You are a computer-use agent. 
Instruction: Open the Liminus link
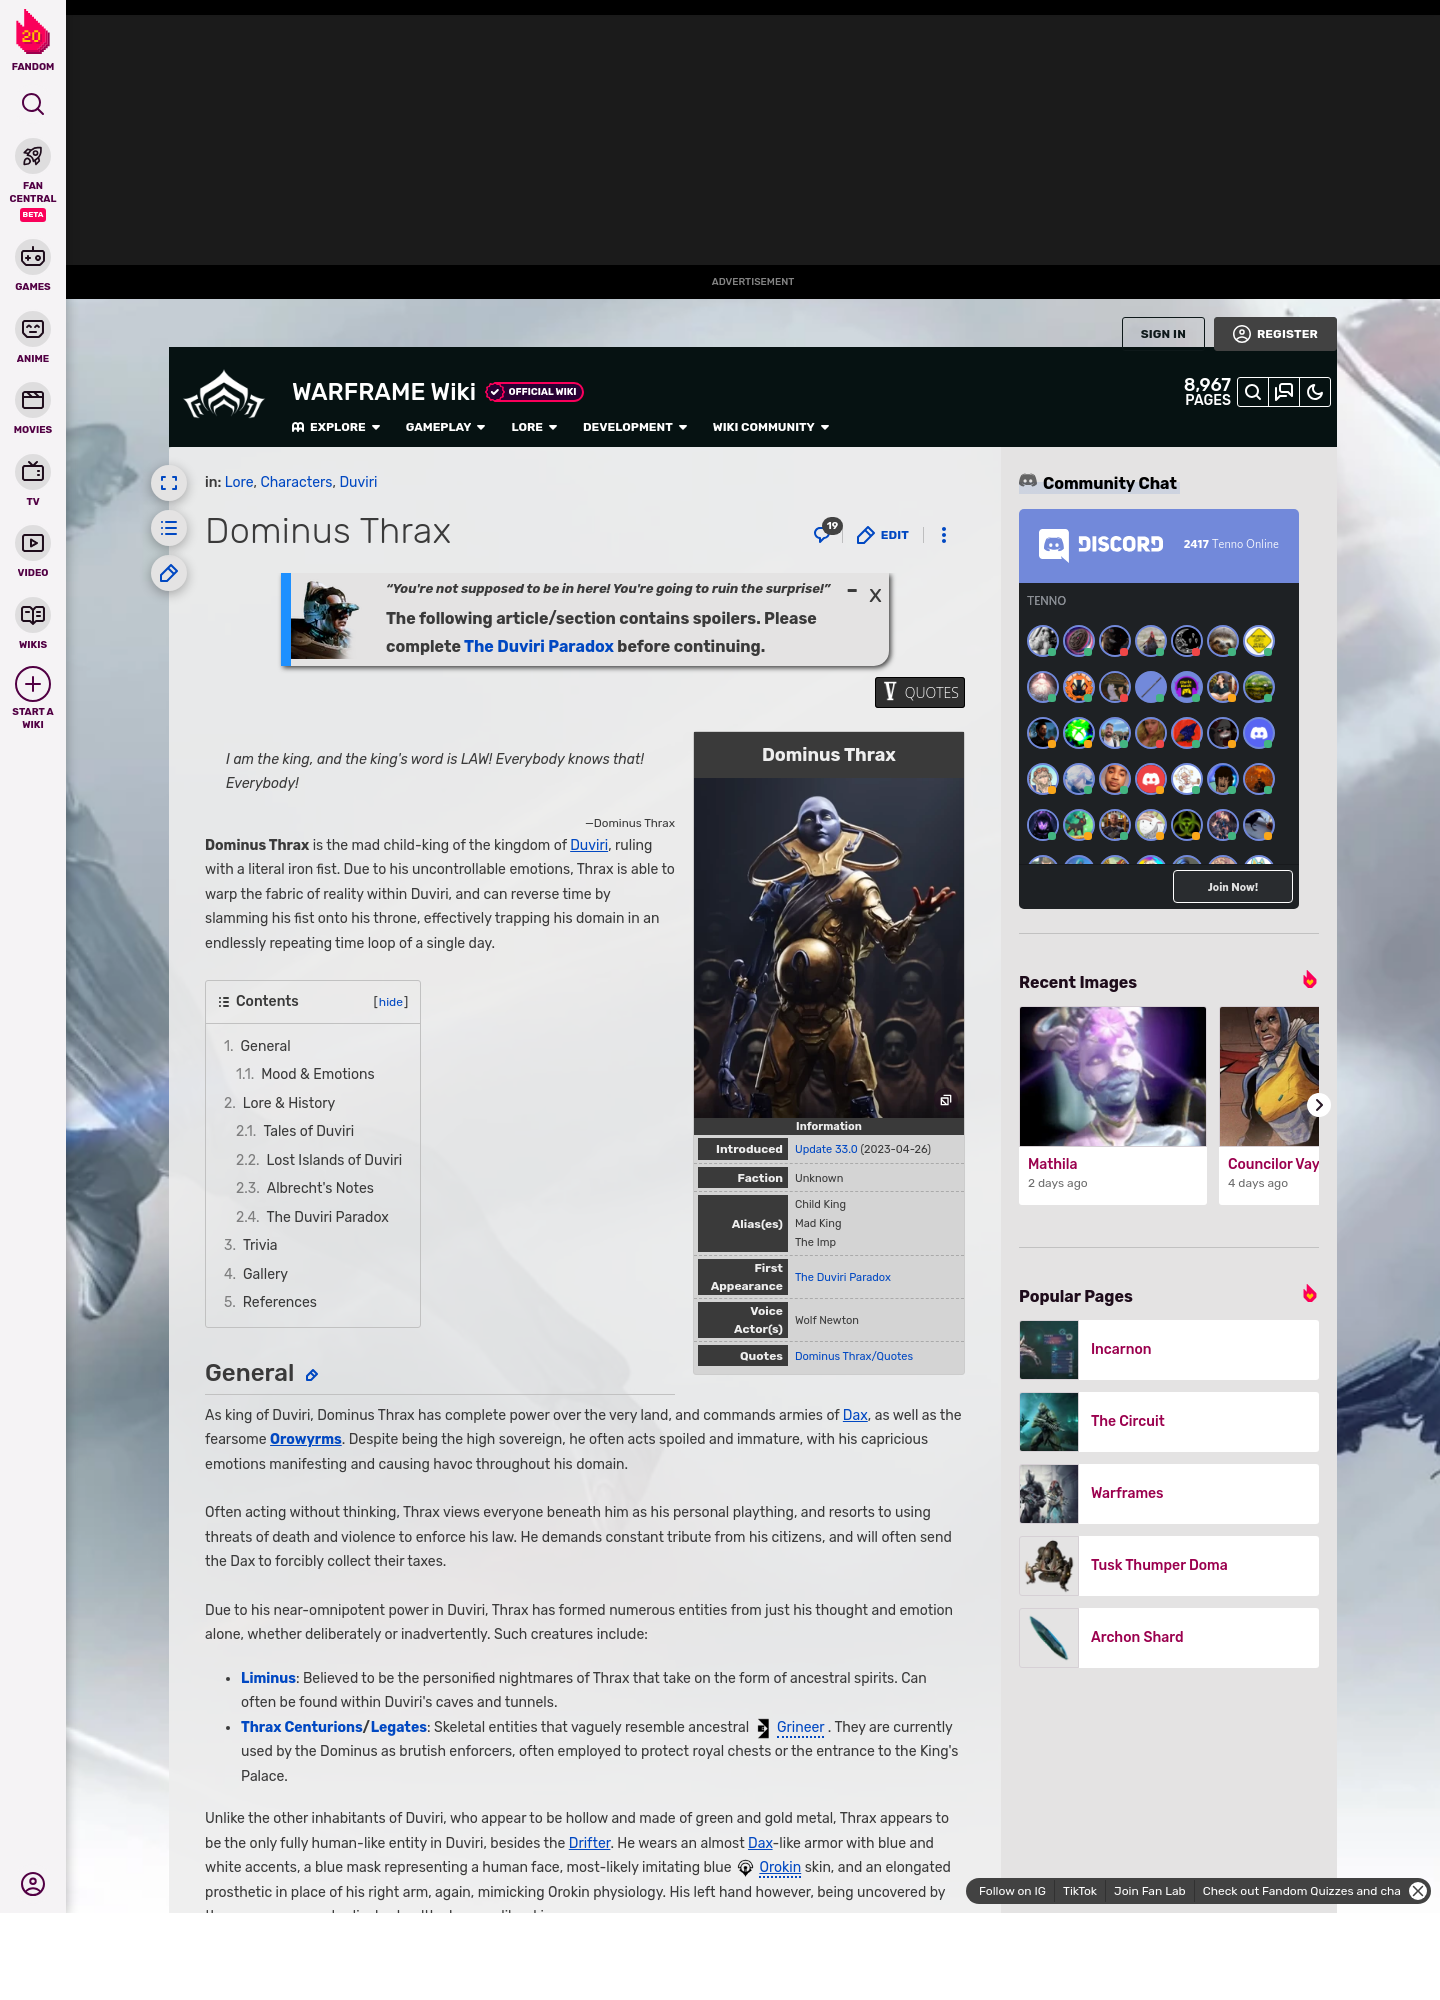pyautogui.click(x=268, y=1678)
